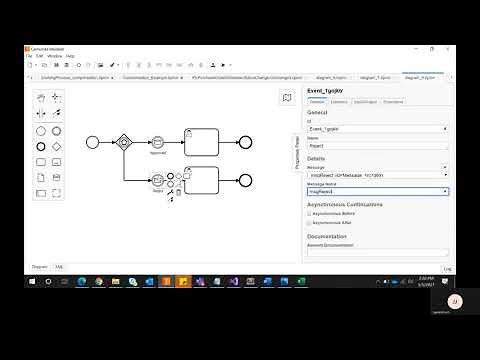Create a Task from the palette
Image resolution: width=480 pixels, height=360 pixels.
(x=41, y=162)
